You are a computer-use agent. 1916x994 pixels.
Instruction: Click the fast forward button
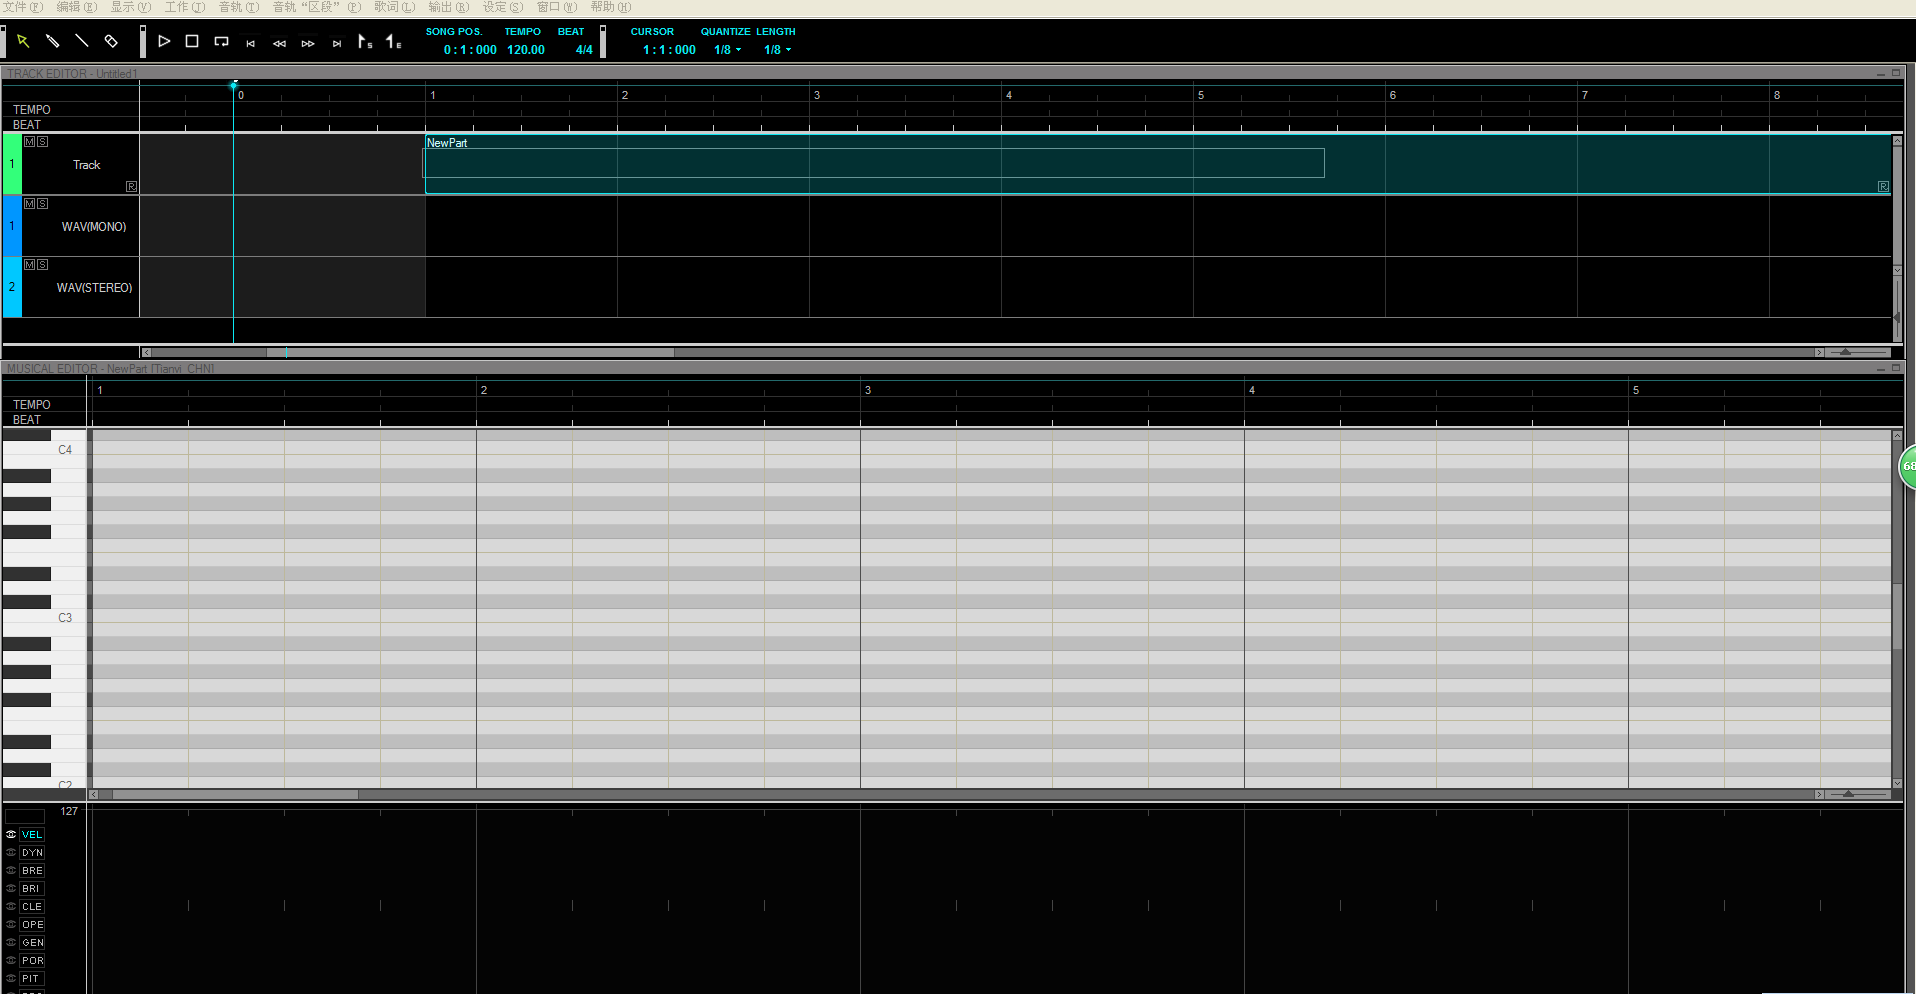click(x=308, y=43)
